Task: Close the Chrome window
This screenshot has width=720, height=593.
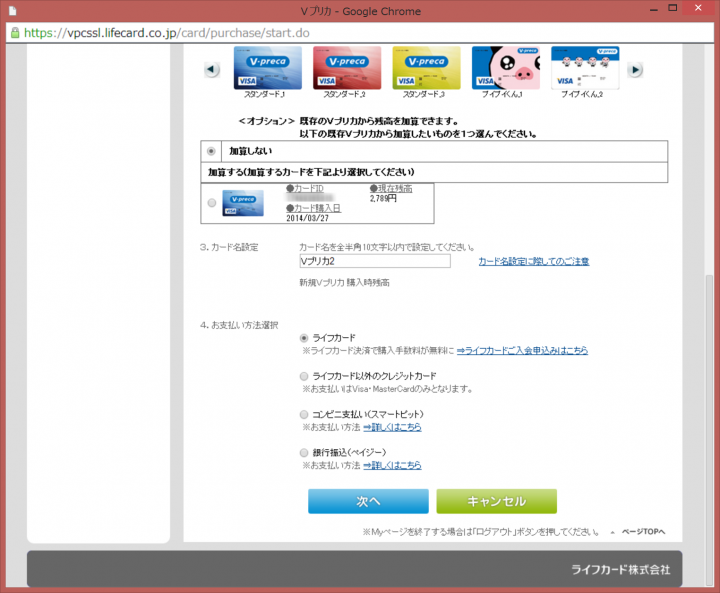Action: [698, 8]
